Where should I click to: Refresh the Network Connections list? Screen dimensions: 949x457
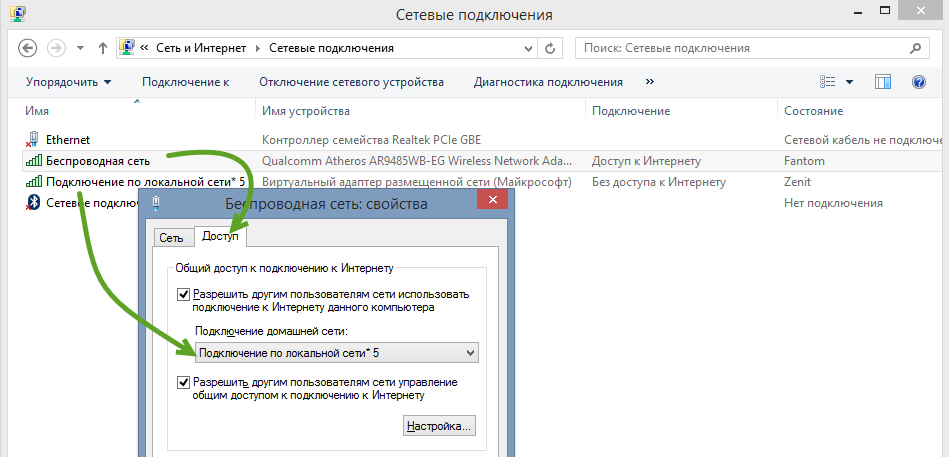pos(549,48)
